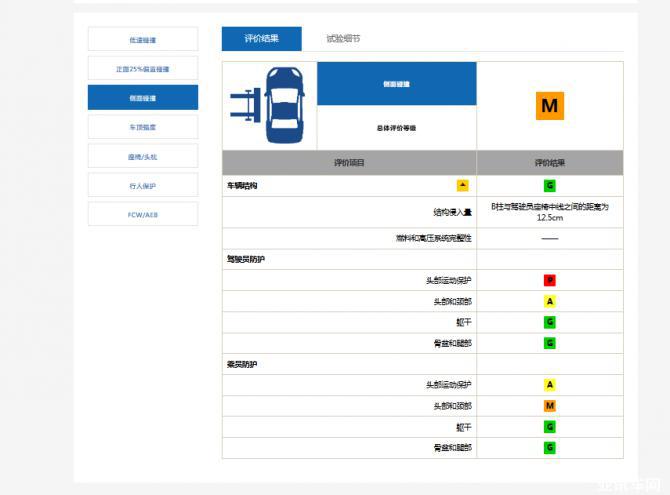Open the 试验细节 tab
The image size is (670, 495).
coord(343,39)
